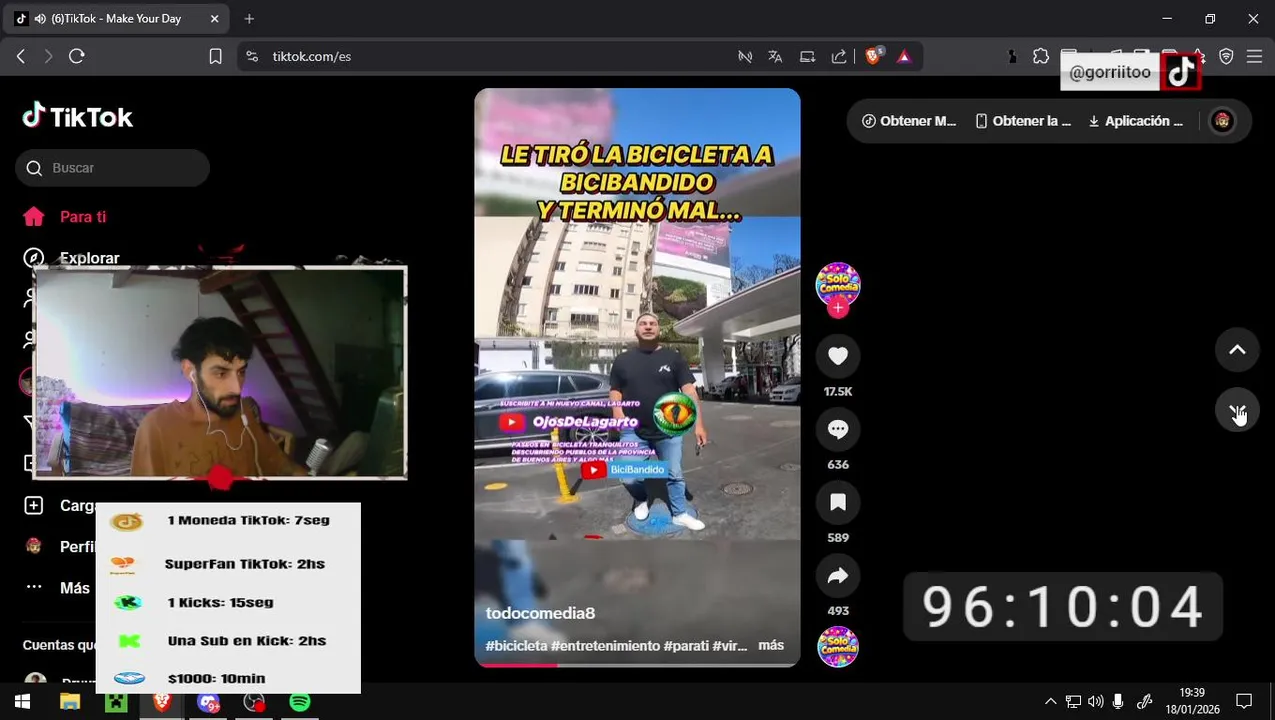Open the Cargar upload option
This screenshot has height=720, width=1275.
coord(59,506)
